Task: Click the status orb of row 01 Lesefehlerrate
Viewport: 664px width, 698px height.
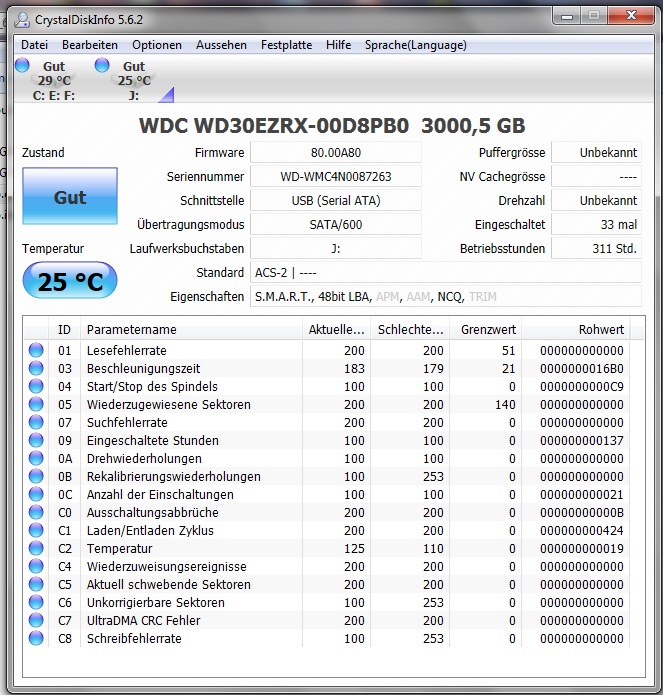Action: 36,350
